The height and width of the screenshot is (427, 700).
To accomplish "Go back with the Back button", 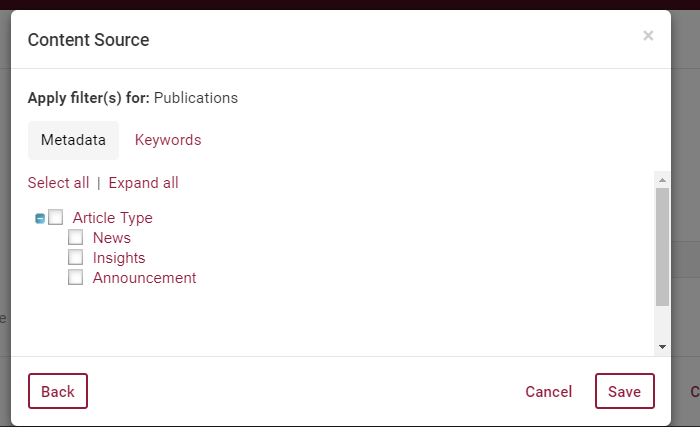I will [58, 391].
